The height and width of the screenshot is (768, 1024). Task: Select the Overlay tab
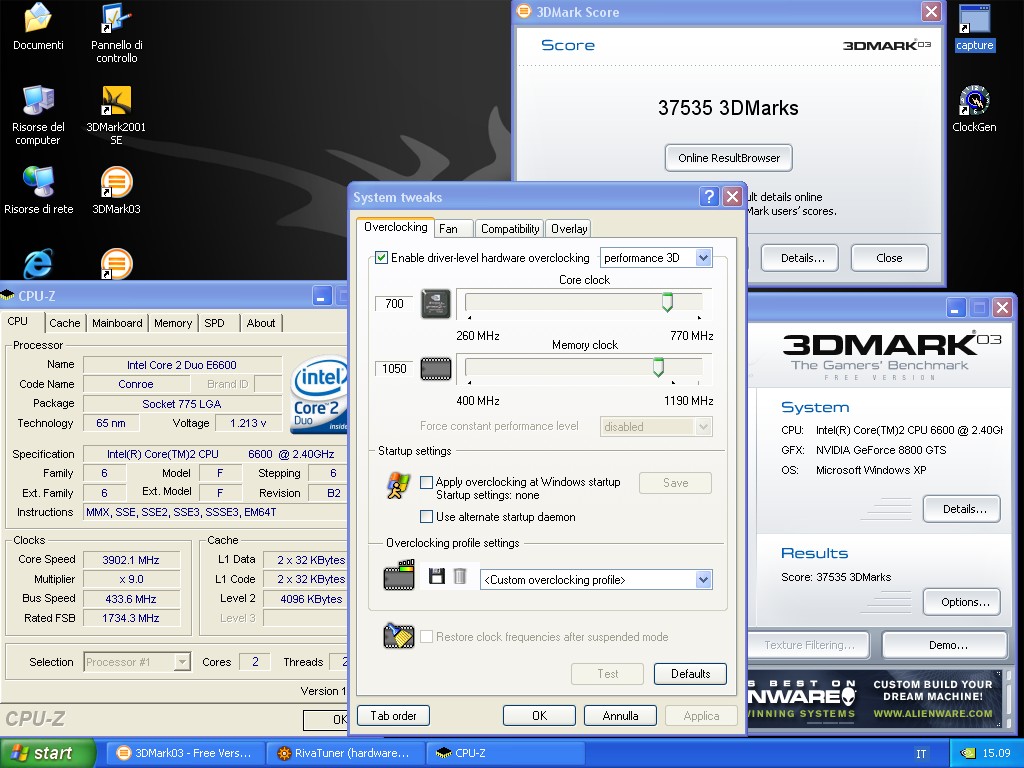coord(569,229)
